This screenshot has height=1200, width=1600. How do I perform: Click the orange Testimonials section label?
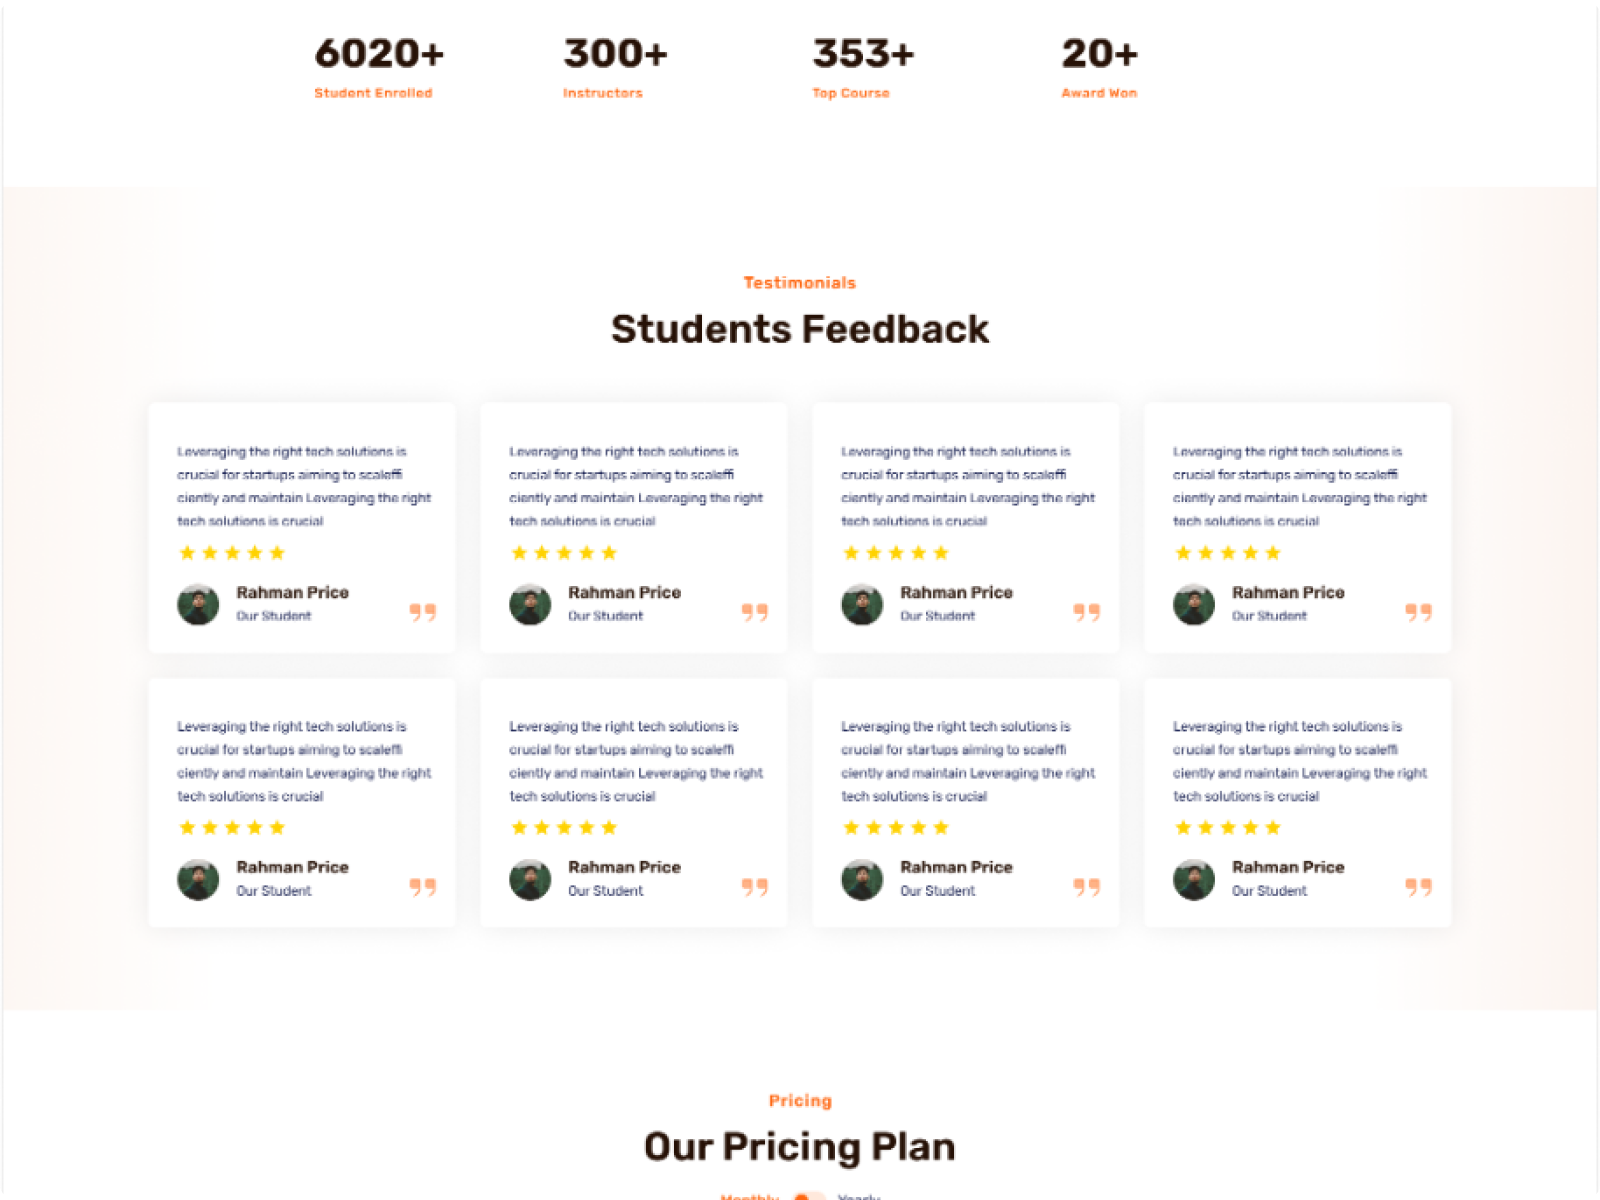pos(800,283)
